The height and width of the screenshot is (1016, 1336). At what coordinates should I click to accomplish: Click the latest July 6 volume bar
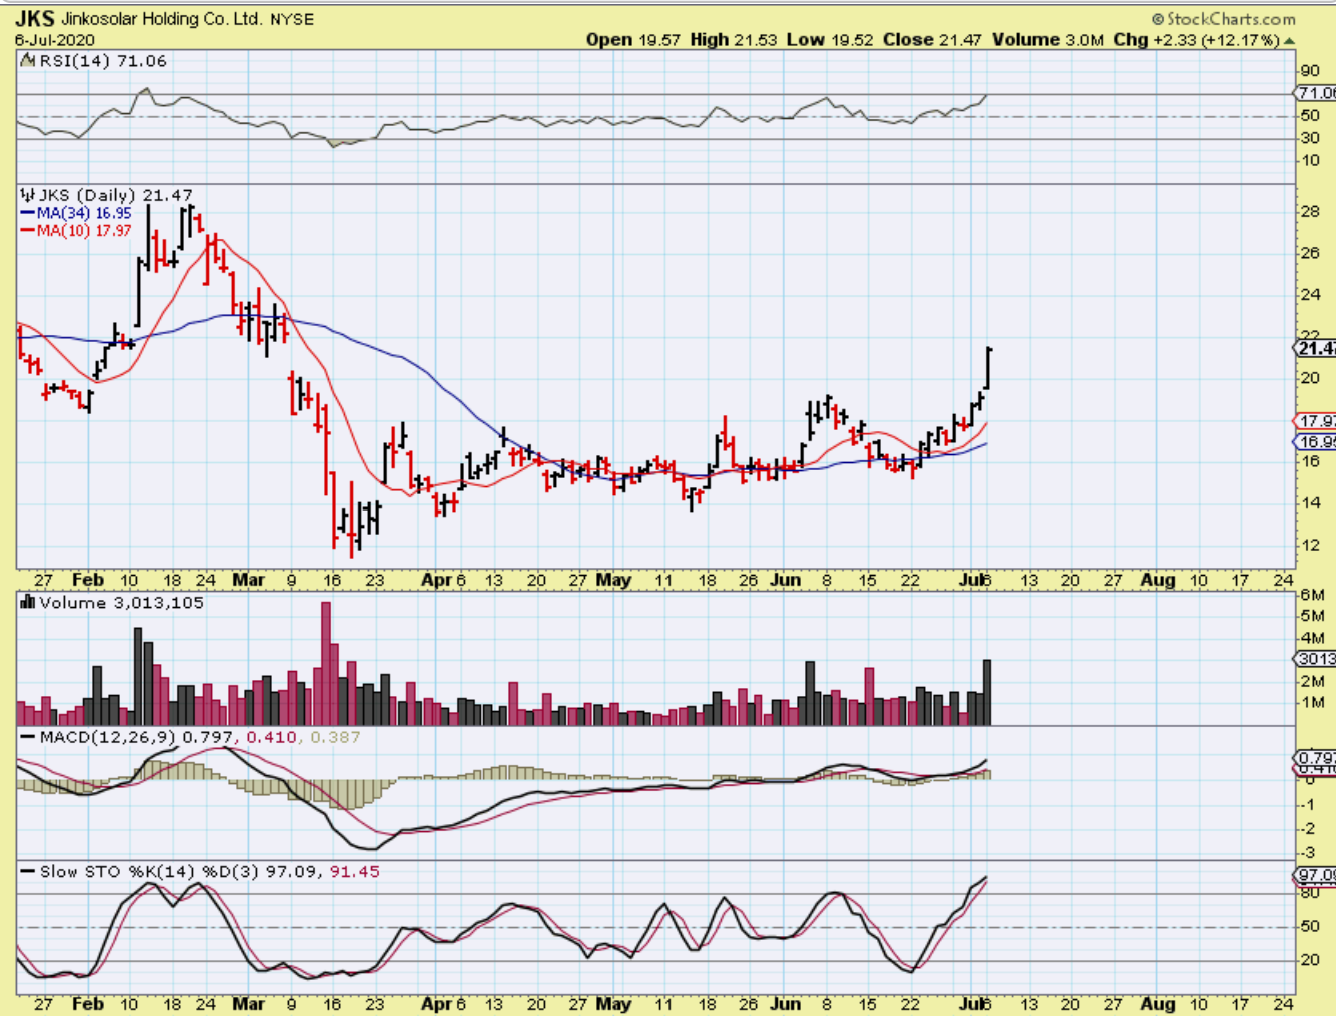coord(988,692)
